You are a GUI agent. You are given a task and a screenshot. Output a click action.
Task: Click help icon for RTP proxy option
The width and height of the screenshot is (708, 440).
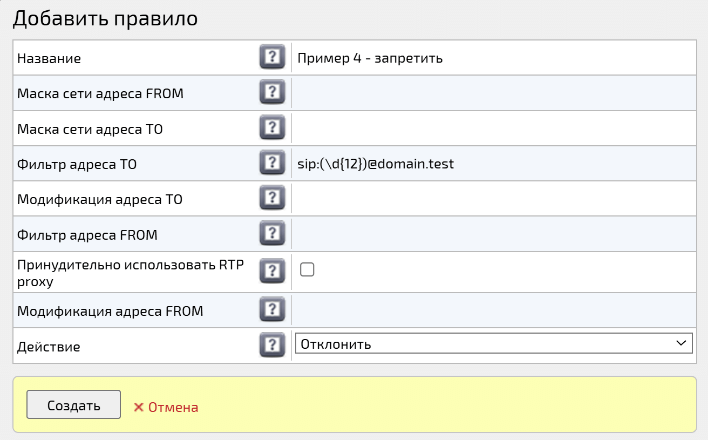[x=271, y=270]
